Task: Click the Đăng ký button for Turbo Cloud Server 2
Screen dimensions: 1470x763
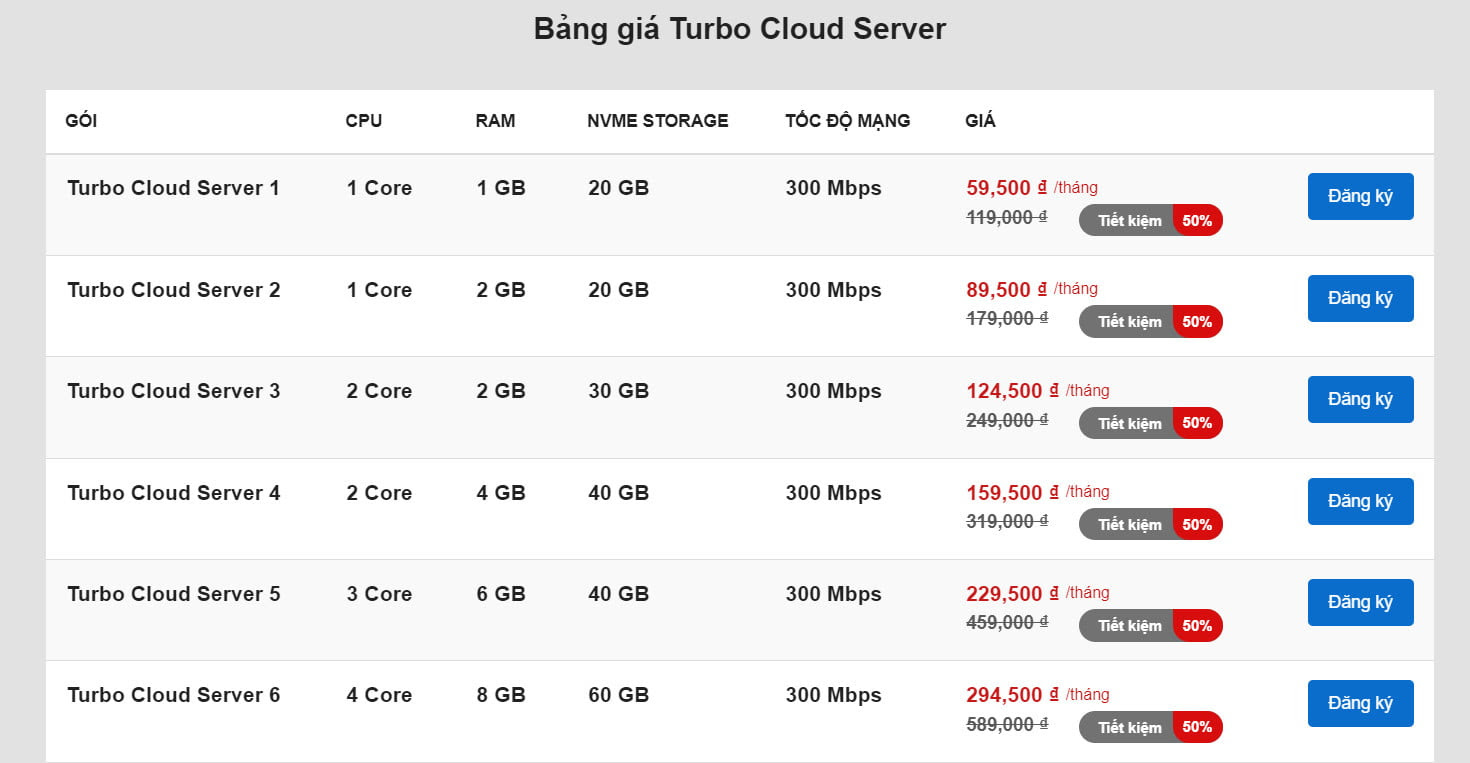Action: point(1360,298)
